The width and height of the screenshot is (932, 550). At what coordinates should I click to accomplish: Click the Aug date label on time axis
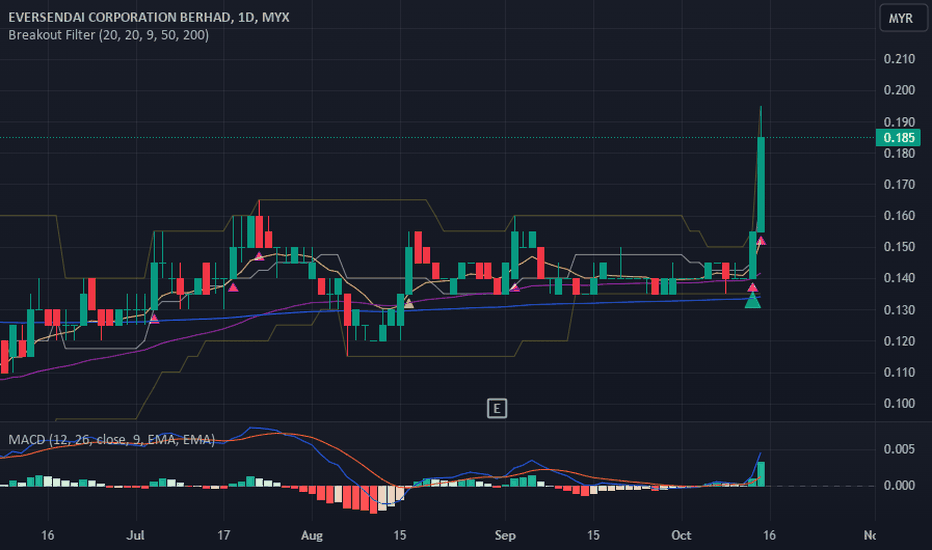311,535
